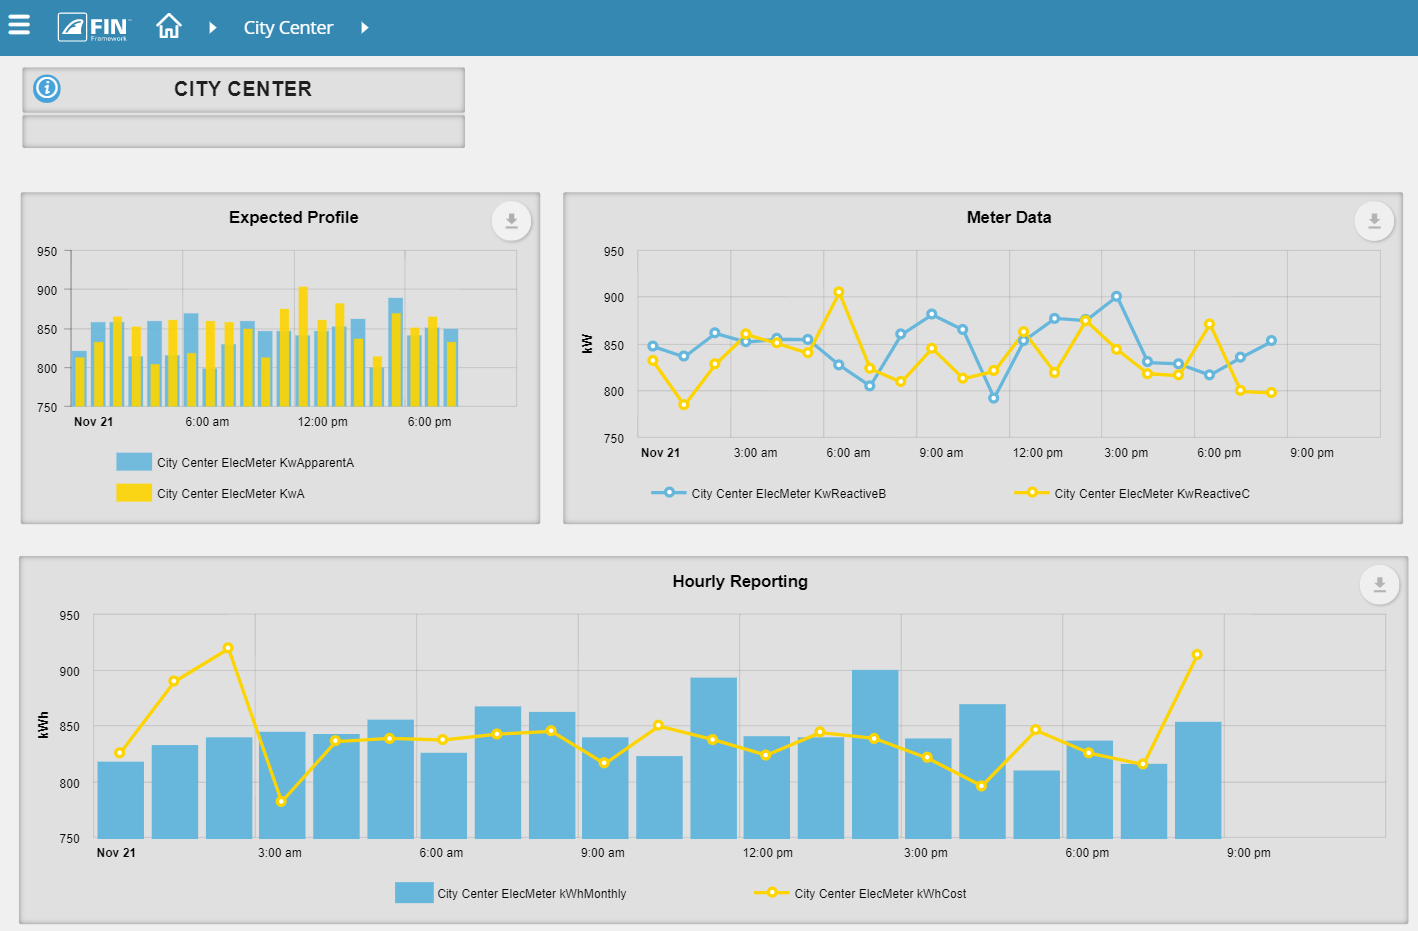Open the City Center info popup
The image size is (1418, 931).
46,88
